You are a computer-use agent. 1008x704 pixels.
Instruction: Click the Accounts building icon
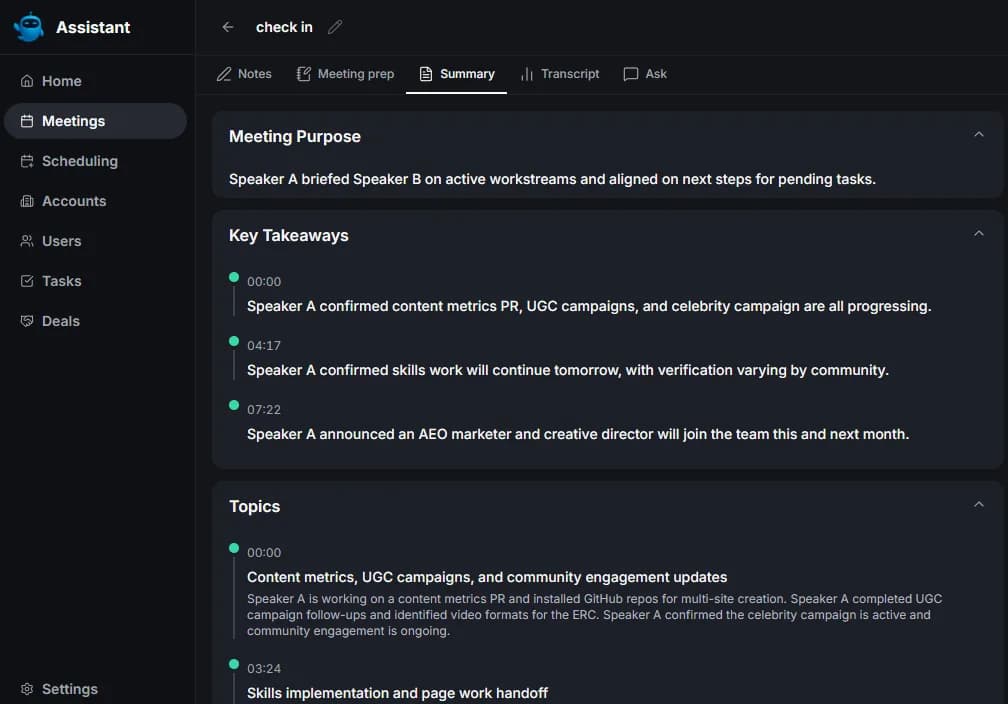point(27,201)
